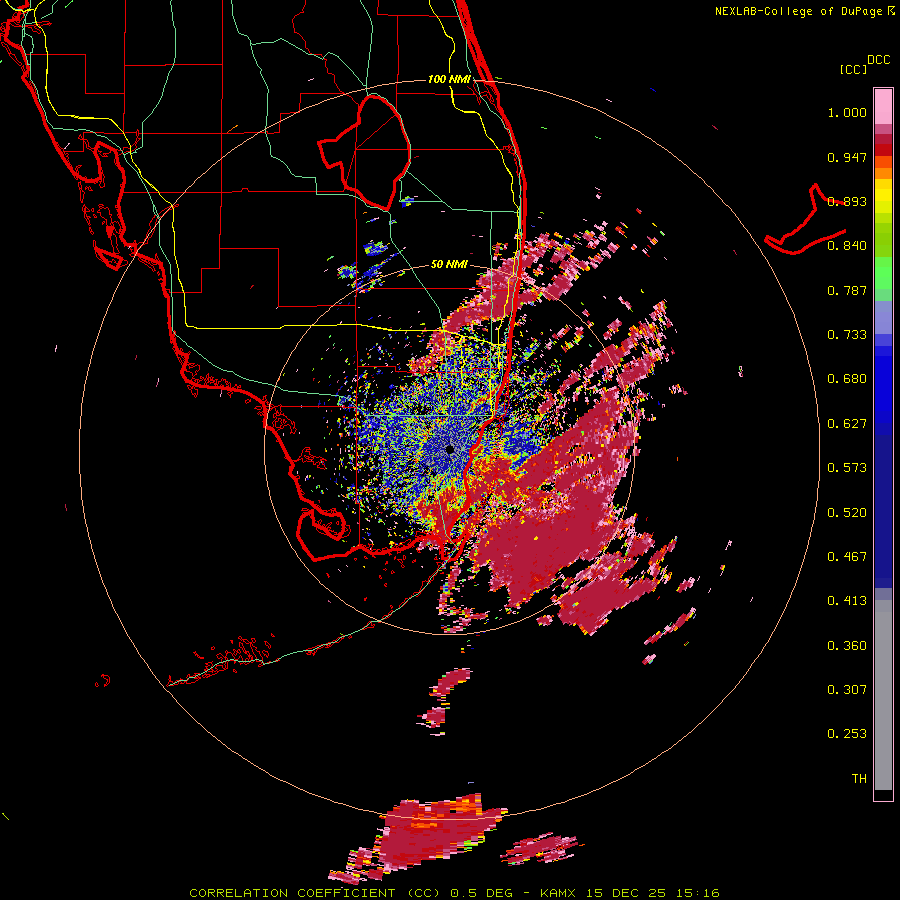This screenshot has width=900, height=900.
Task: Click the 100 NMI range ring label
Action: point(449,79)
